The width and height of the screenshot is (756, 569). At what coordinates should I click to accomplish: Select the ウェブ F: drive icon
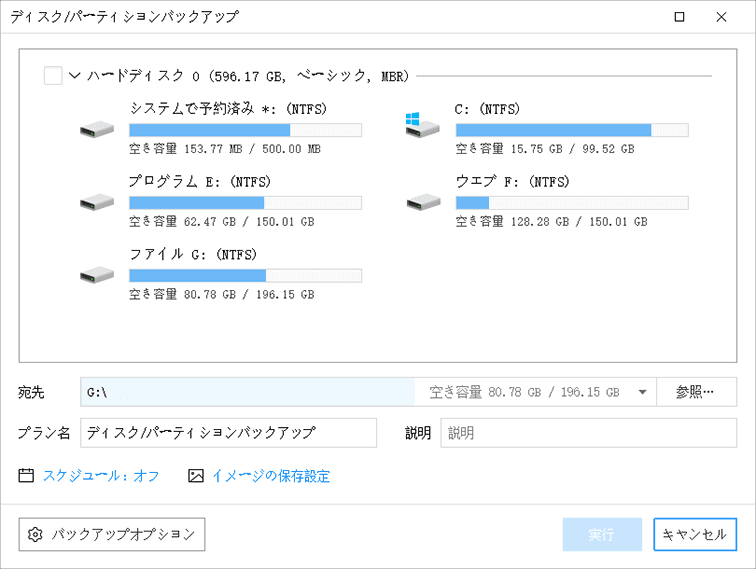pos(423,202)
